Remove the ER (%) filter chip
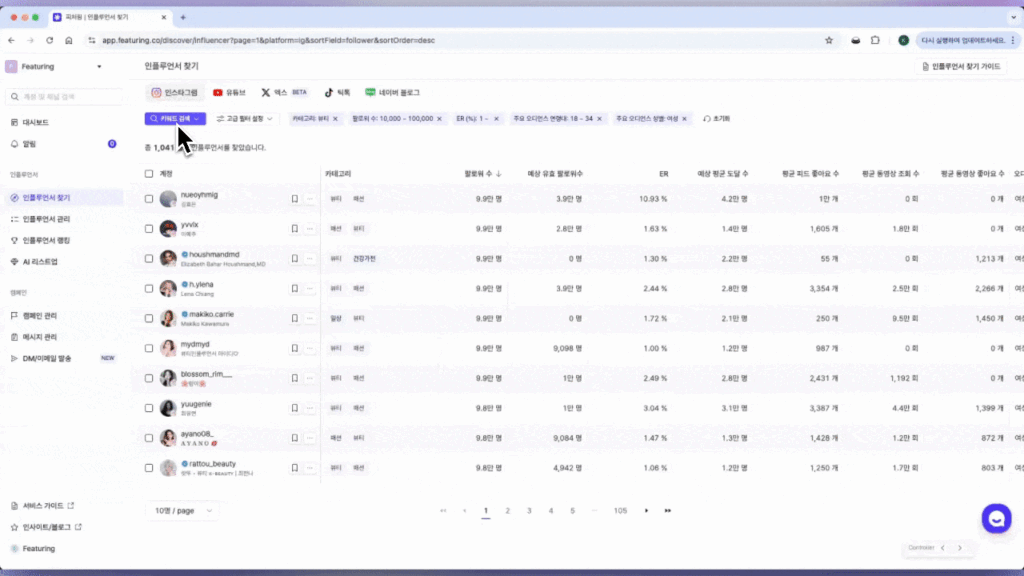The image size is (1024, 576). coord(497,119)
